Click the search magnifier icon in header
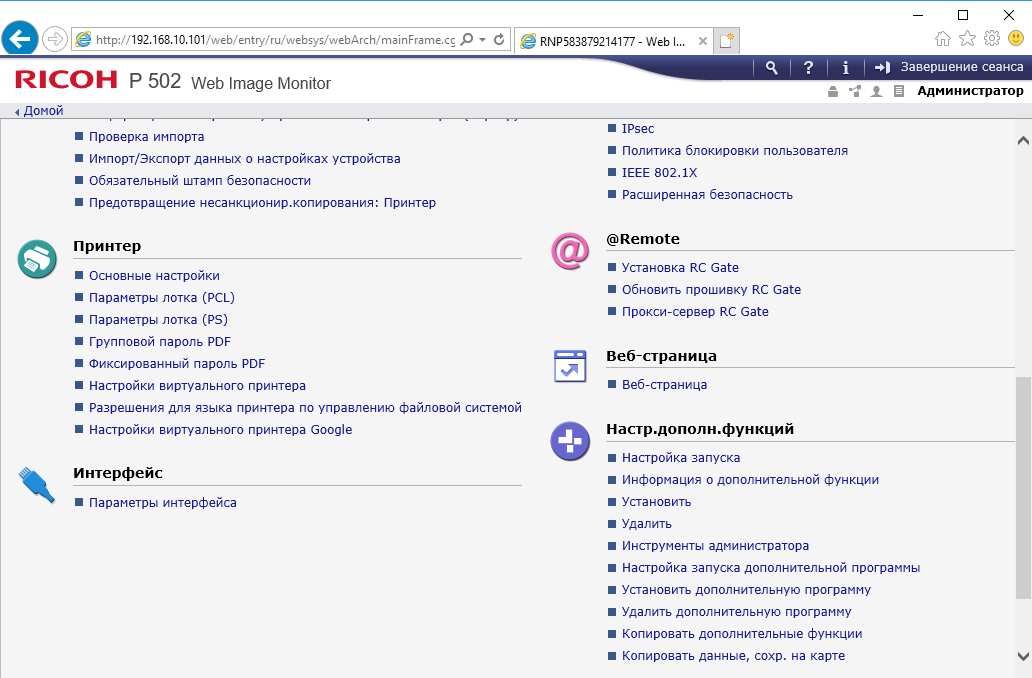This screenshot has height=678, width=1032. (x=771, y=68)
